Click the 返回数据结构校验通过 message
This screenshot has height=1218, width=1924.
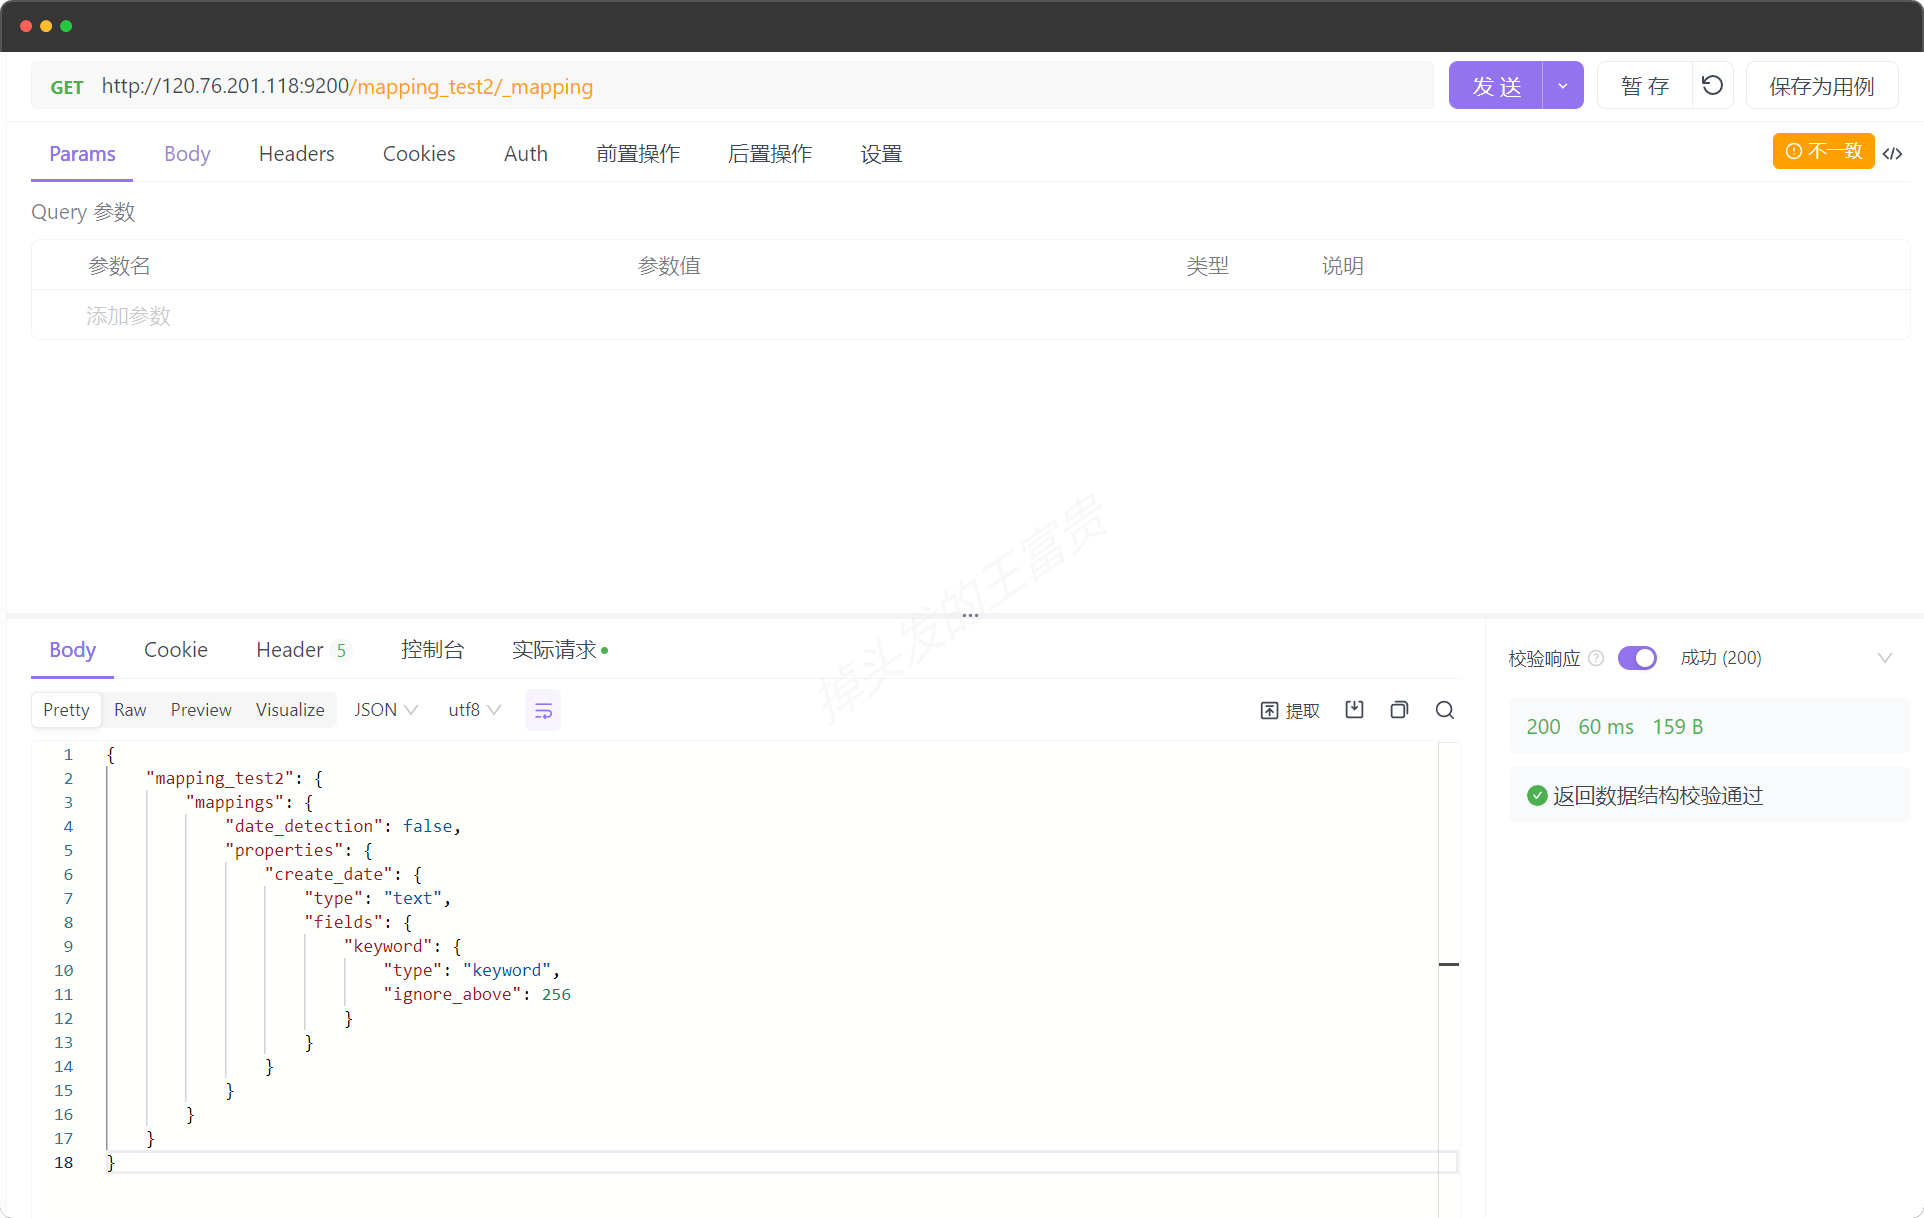tap(1658, 796)
